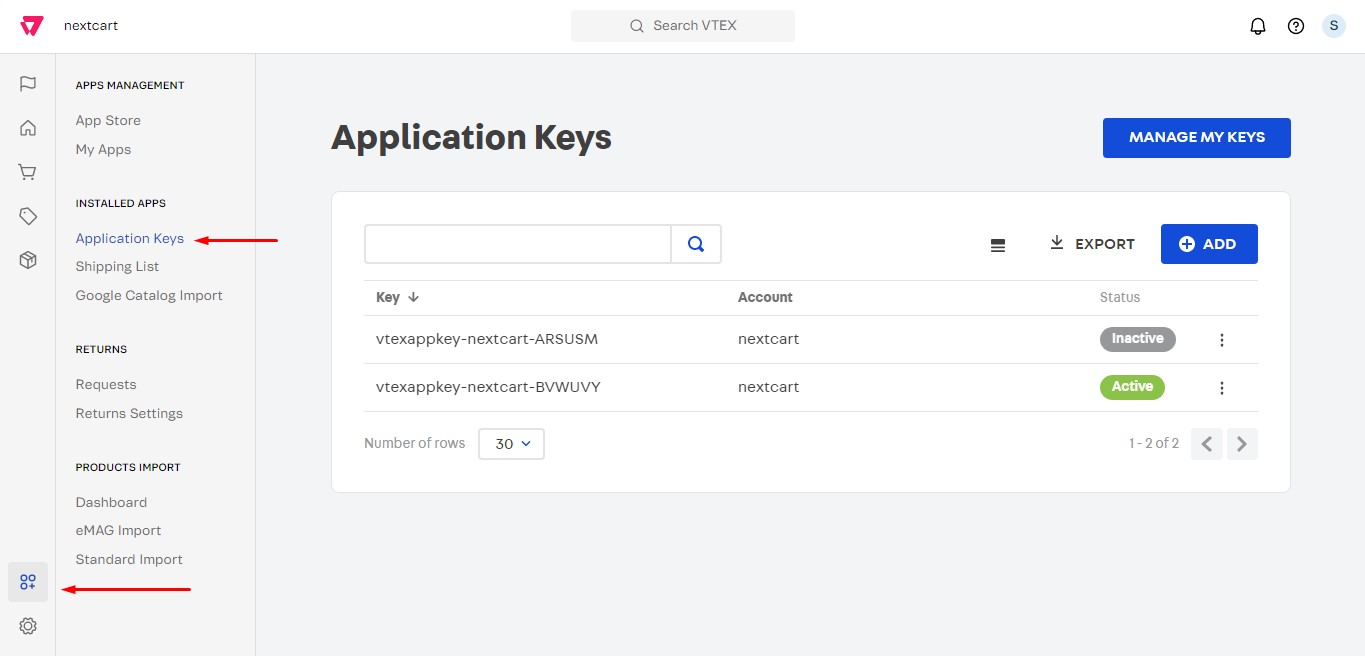Open Google Catalog Import in the sidebar
The height and width of the screenshot is (656, 1365).
click(x=149, y=295)
